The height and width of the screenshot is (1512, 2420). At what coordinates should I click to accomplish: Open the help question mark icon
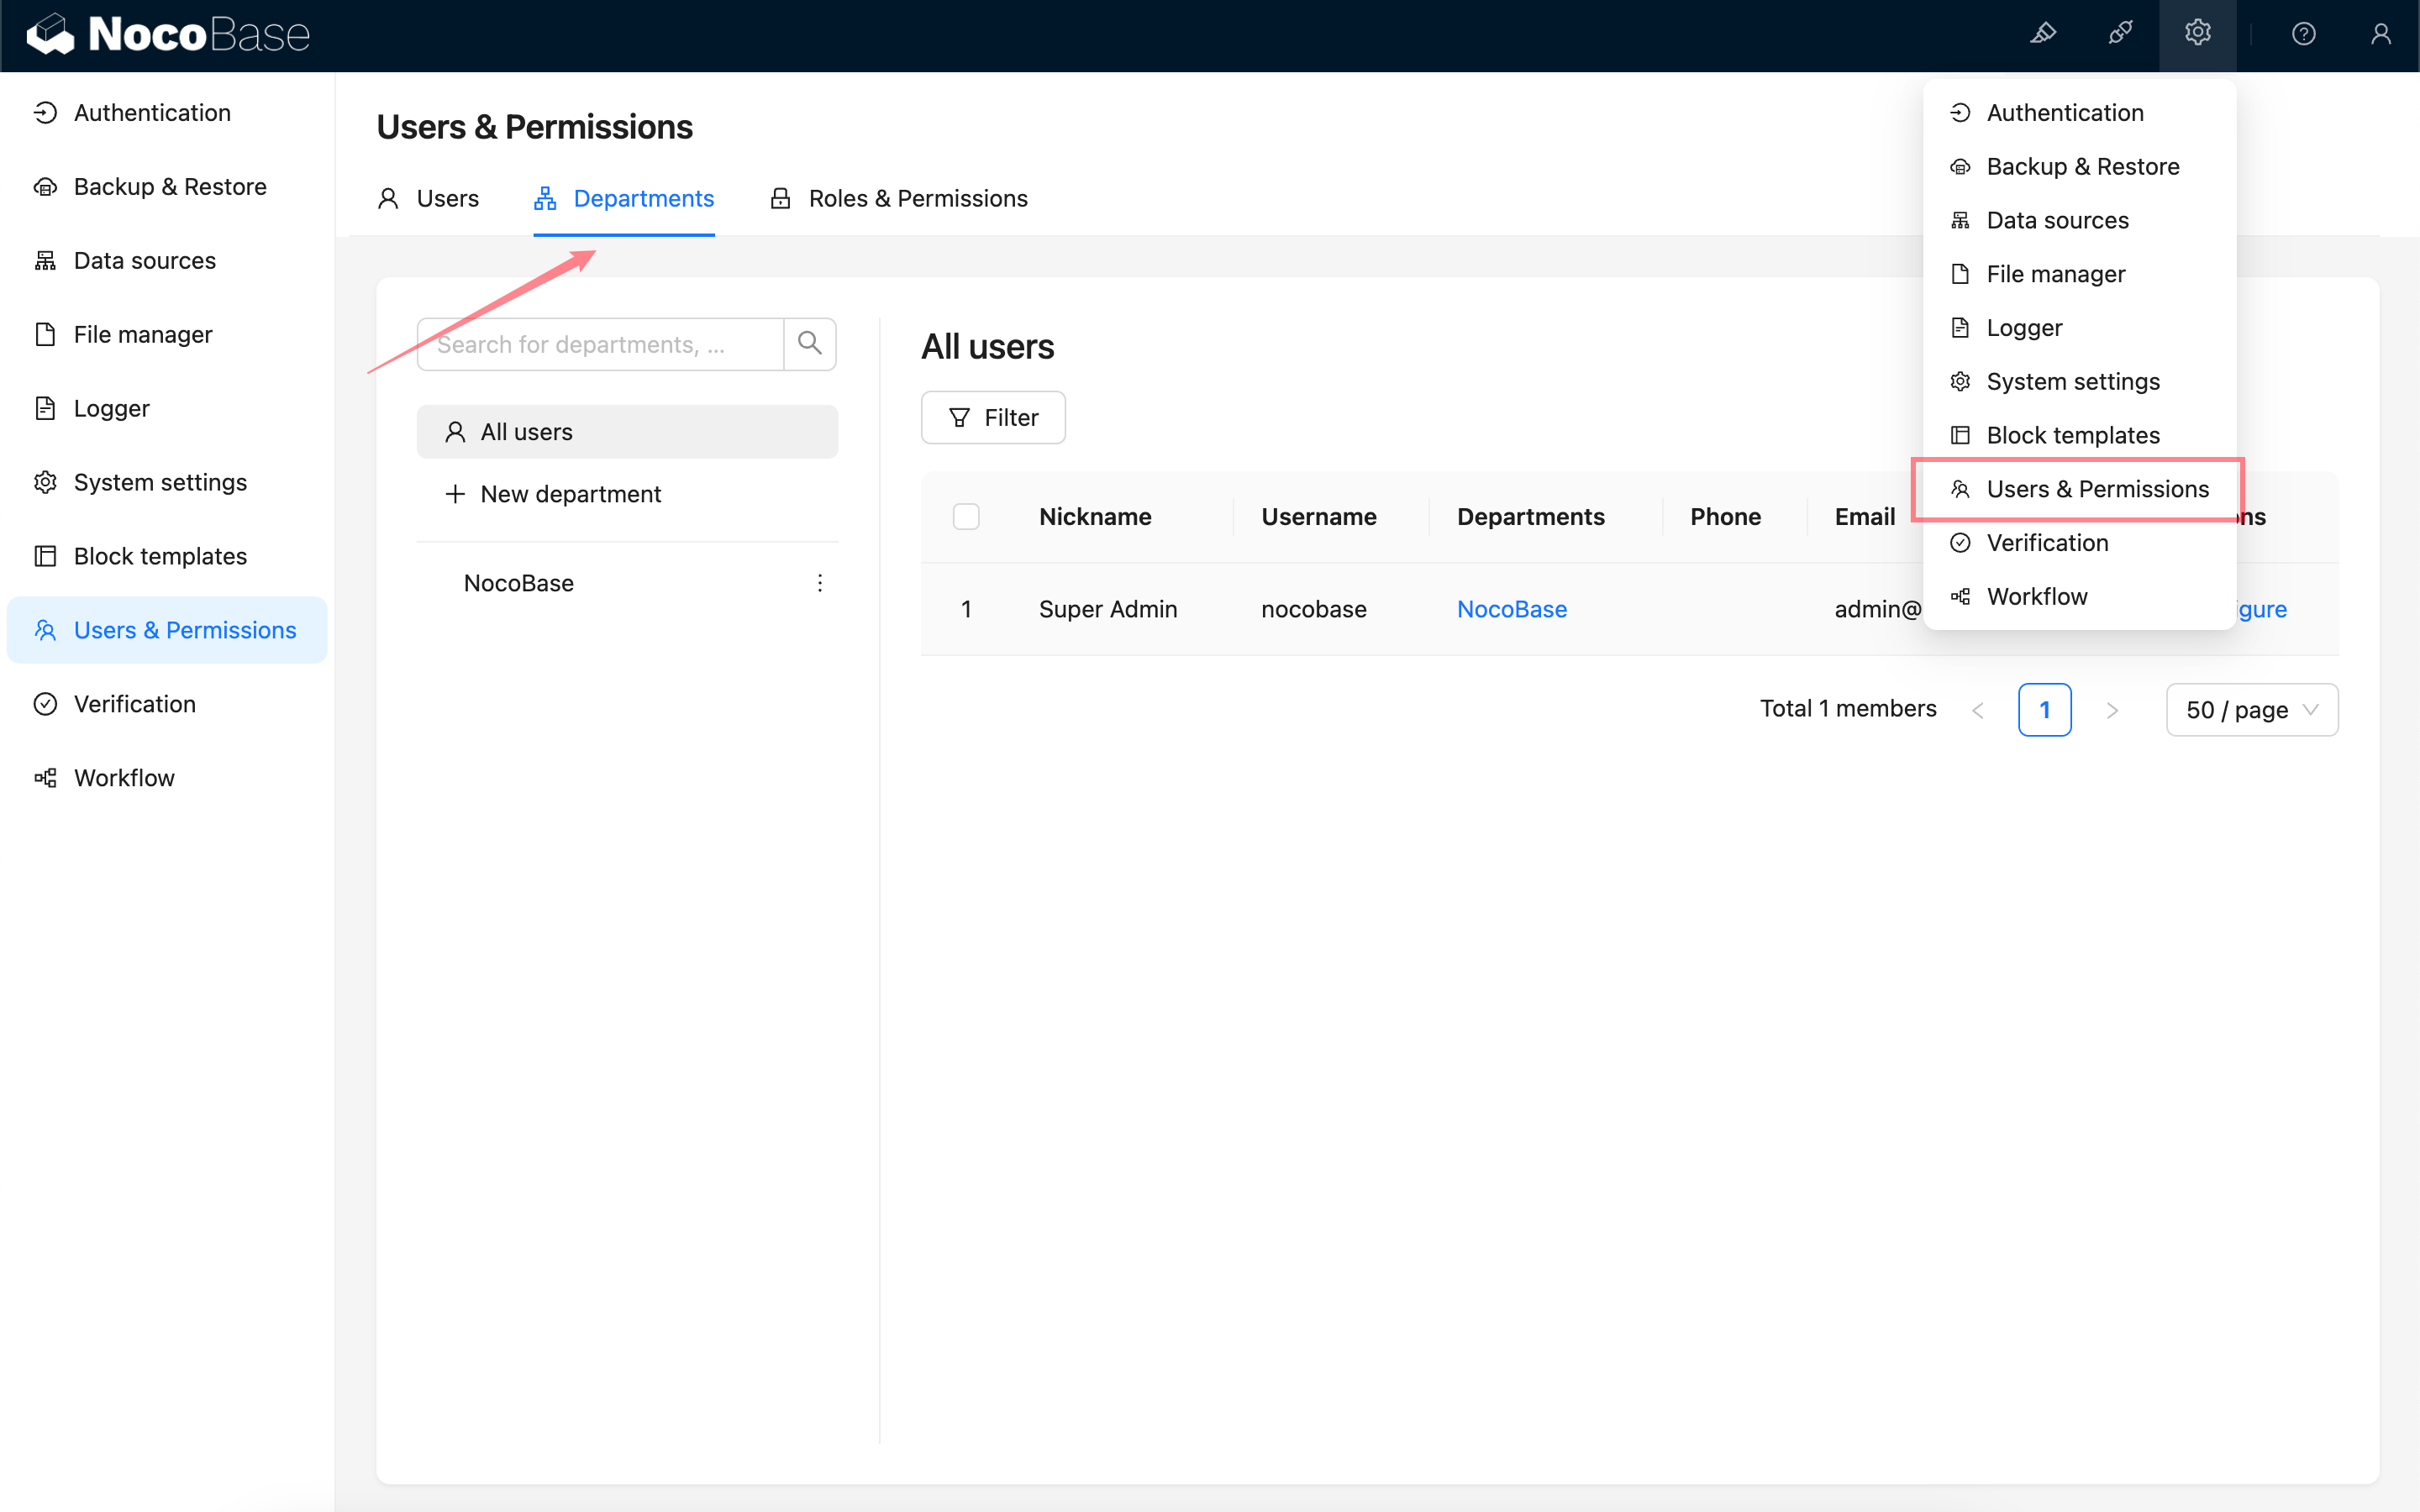pos(2303,34)
